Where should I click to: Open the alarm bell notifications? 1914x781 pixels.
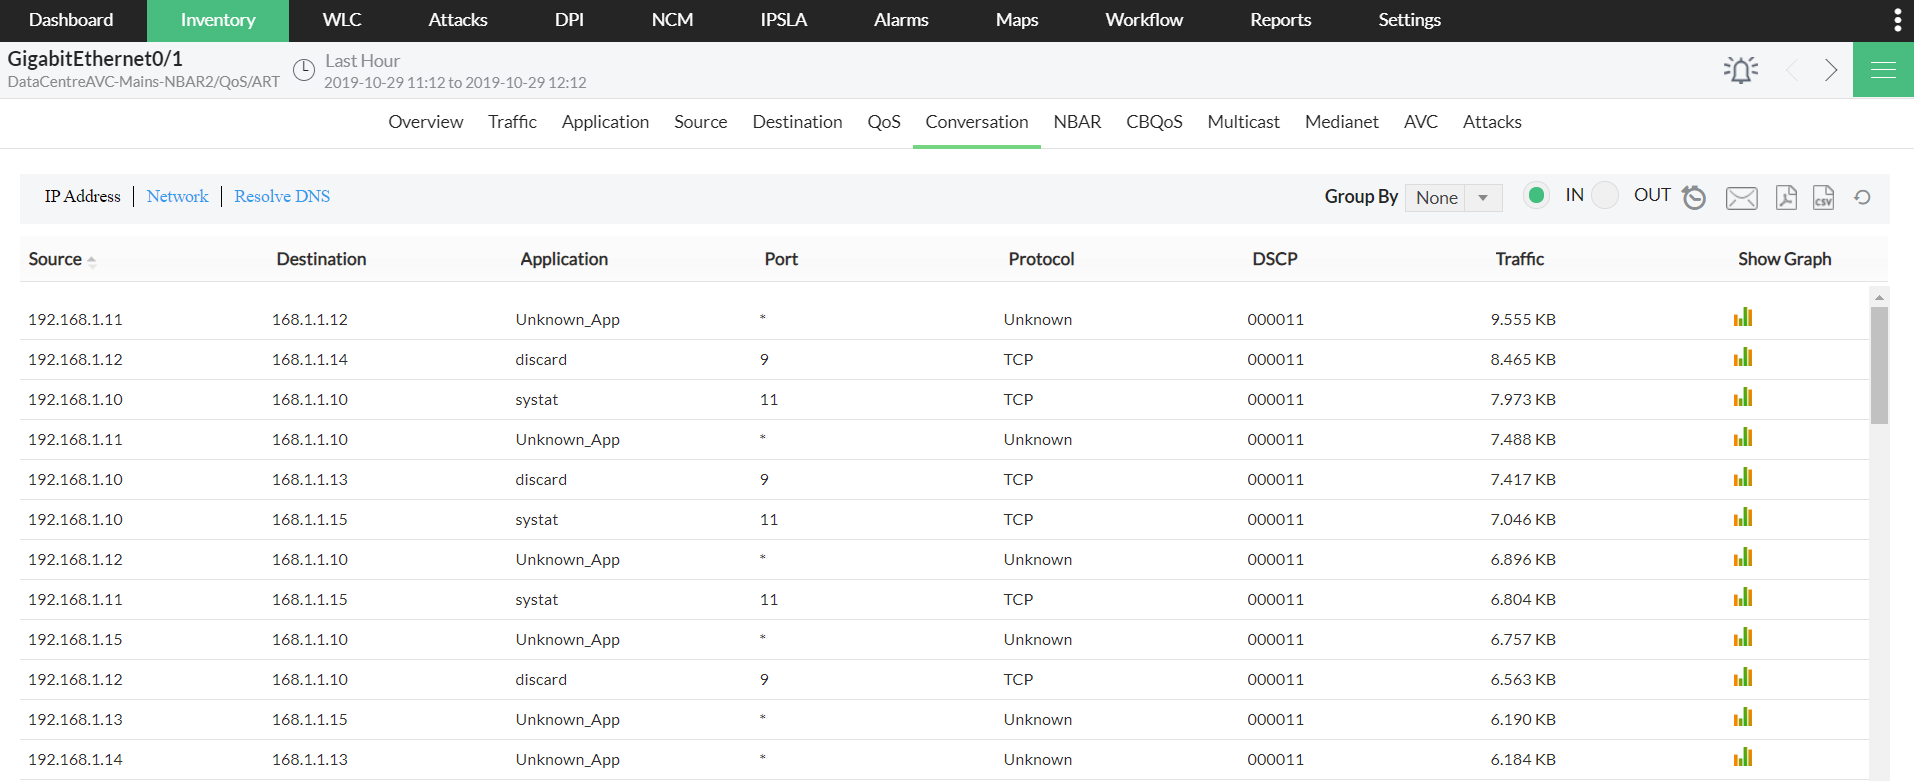(x=1741, y=70)
